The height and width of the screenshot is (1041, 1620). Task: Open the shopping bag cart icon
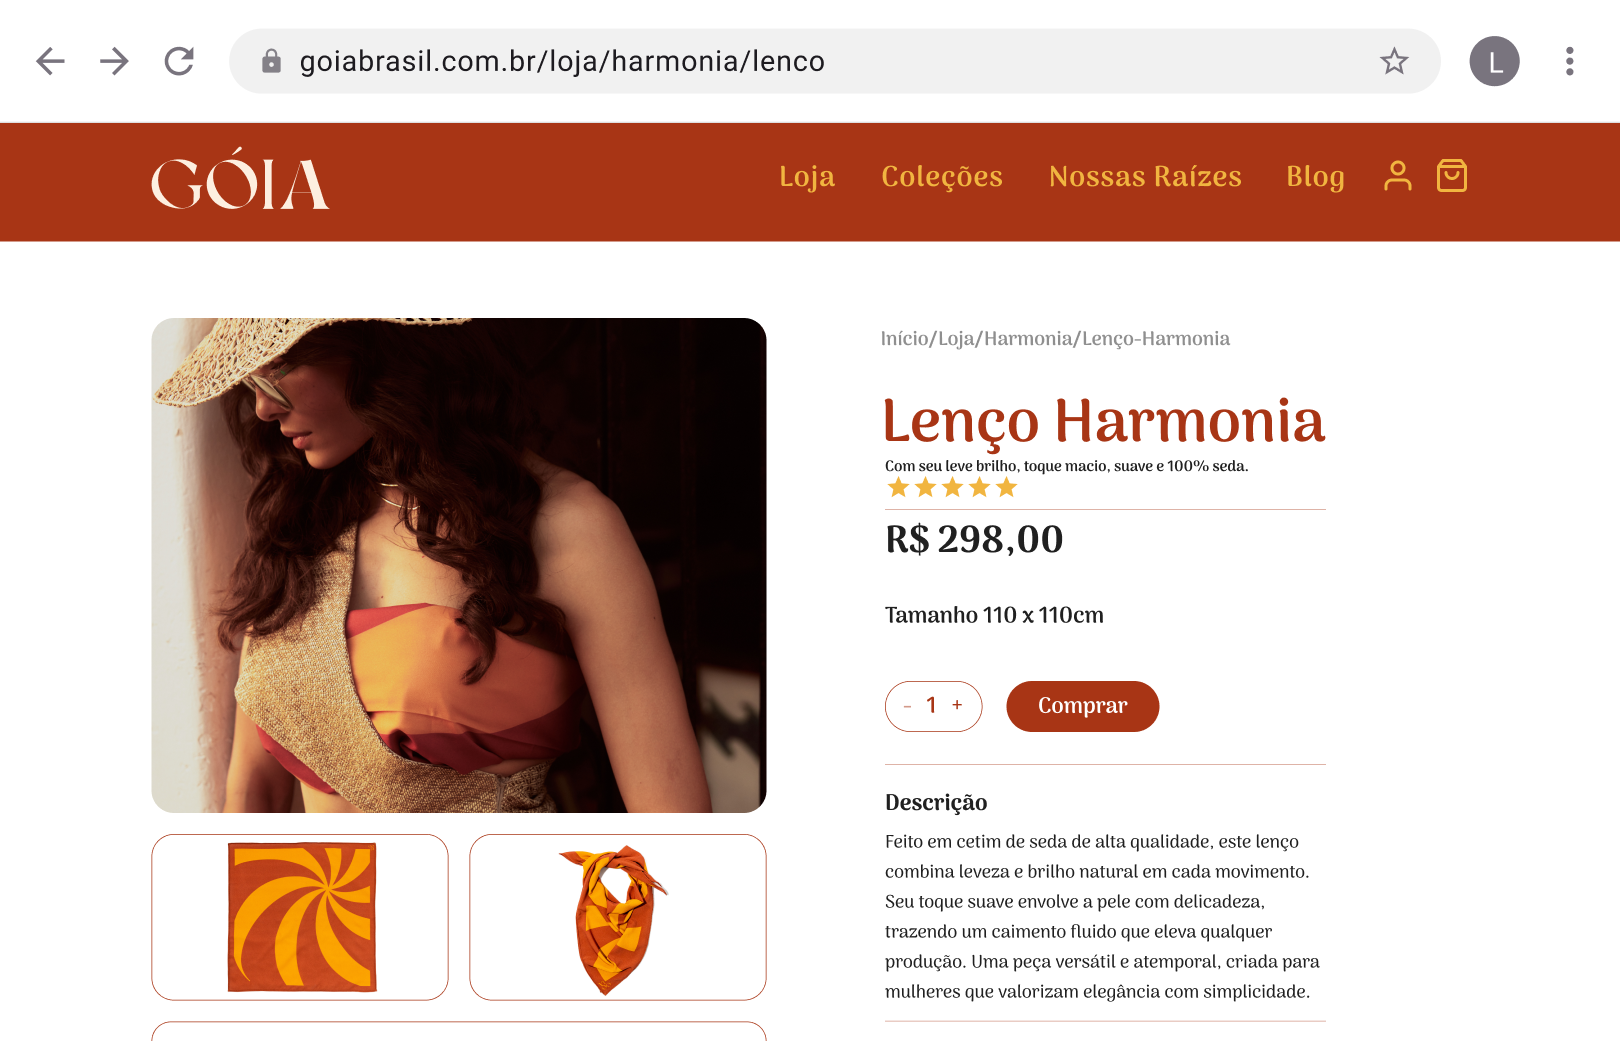point(1452,176)
